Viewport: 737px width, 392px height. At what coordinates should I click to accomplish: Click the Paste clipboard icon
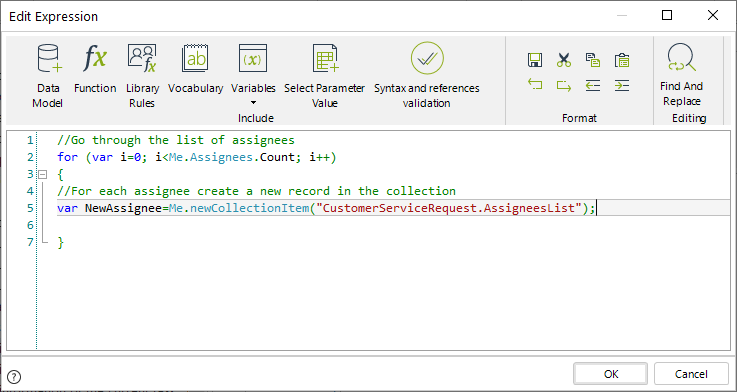622,60
